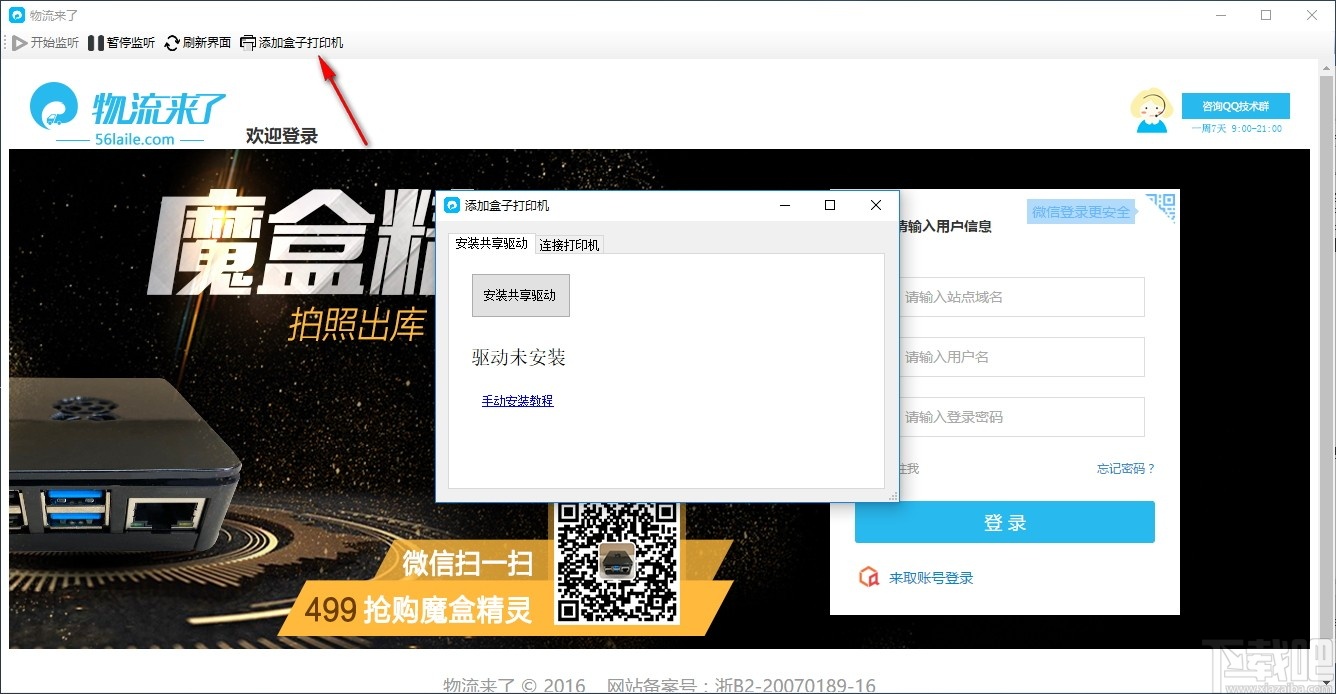Click the 微信扫一扫 banner text
The height and width of the screenshot is (694, 1336).
[467, 563]
